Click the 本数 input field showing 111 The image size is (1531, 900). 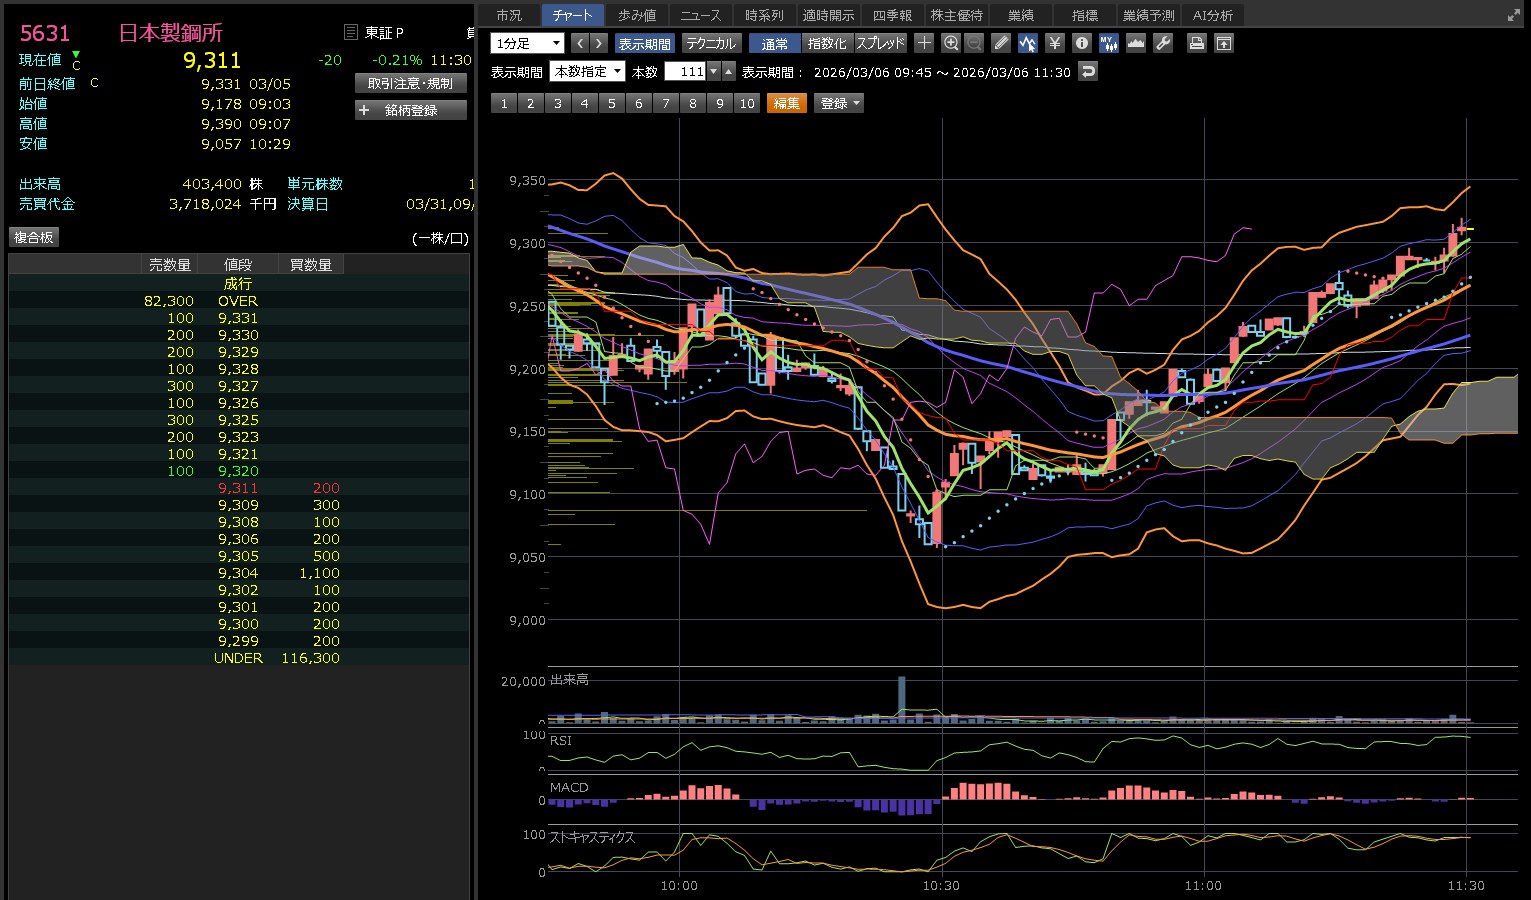[686, 72]
